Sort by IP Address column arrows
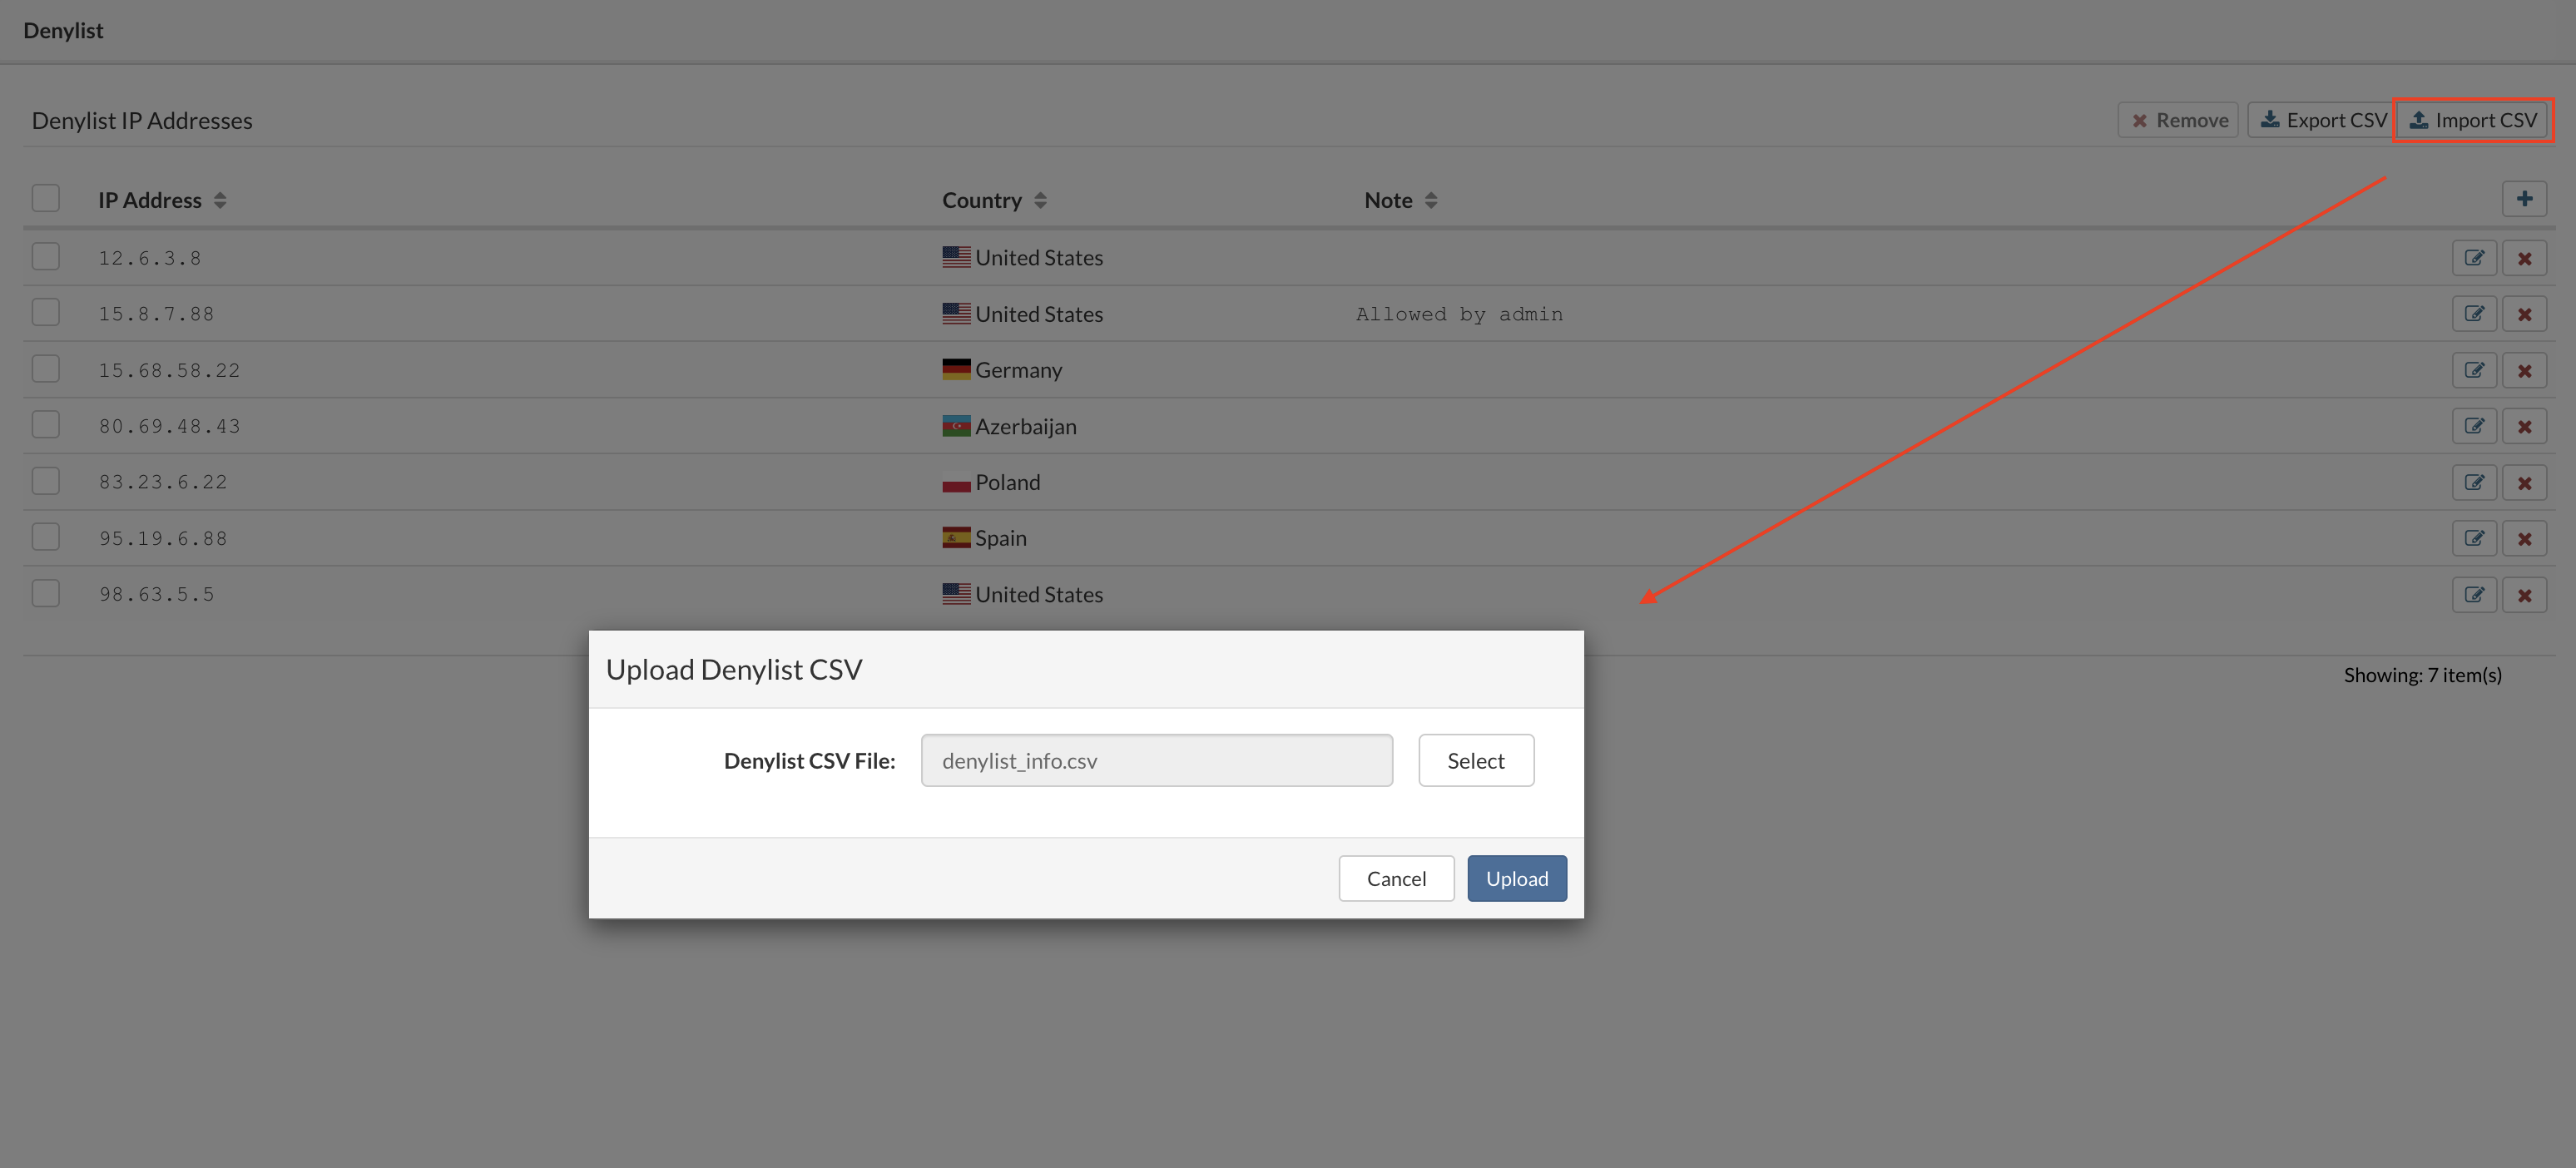This screenshot has height=1168, width=2576. coord(220,200)
